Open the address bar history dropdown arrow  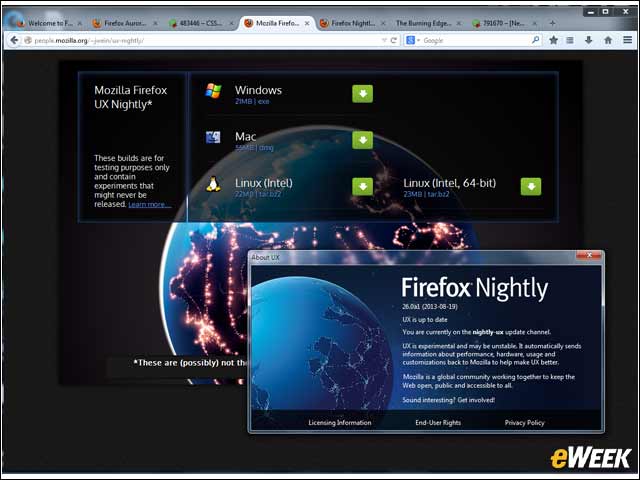pyautogui.click(x=384, y=40)
